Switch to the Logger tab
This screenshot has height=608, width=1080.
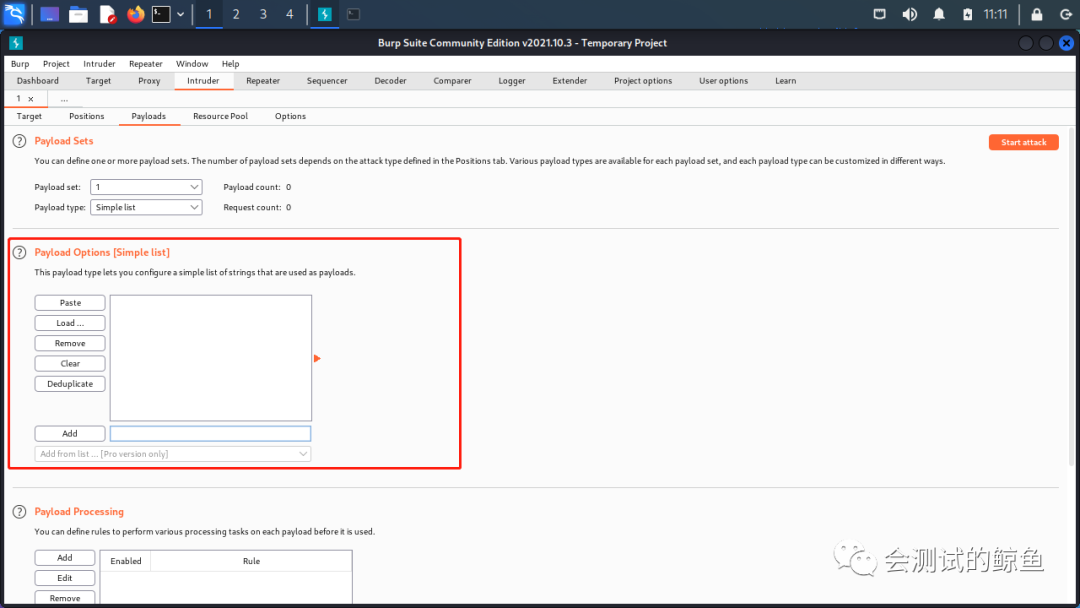coord(512,81)
